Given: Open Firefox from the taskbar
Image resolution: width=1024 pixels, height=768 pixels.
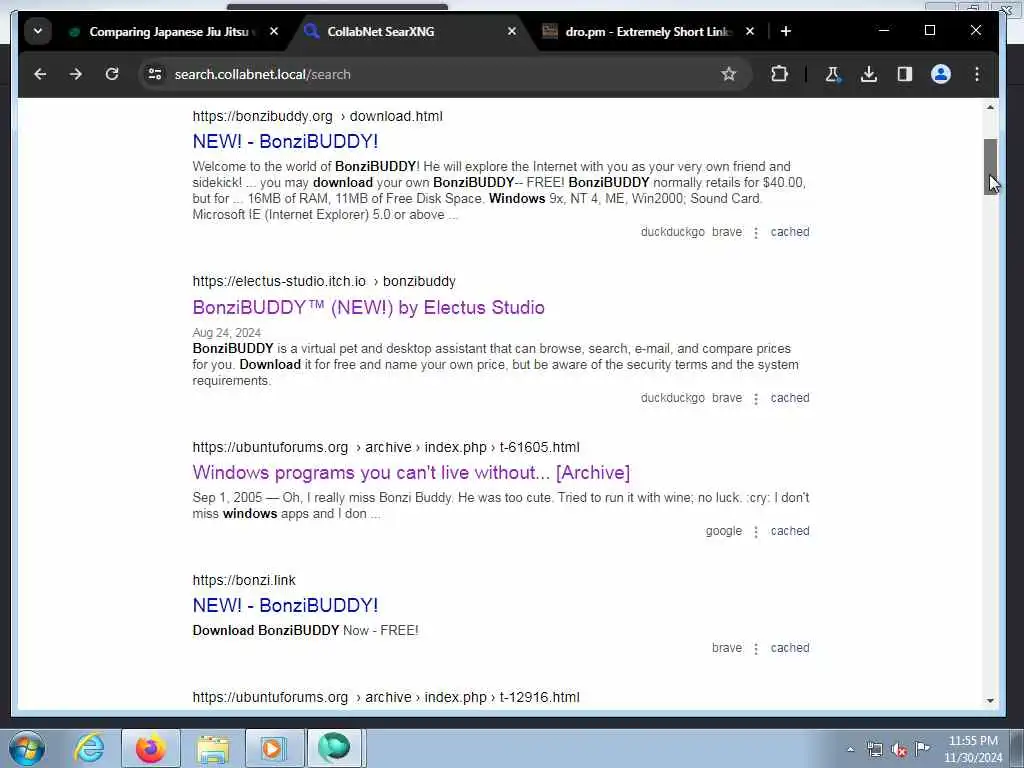Looking at the screenshot, I should (x=151, y=748).
